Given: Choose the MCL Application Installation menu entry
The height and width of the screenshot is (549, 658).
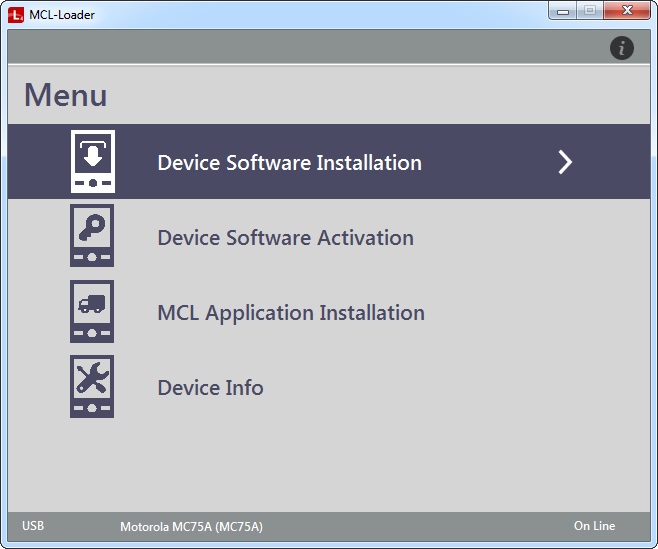Looking at the screenshot, I should click(x=329, y=312).
